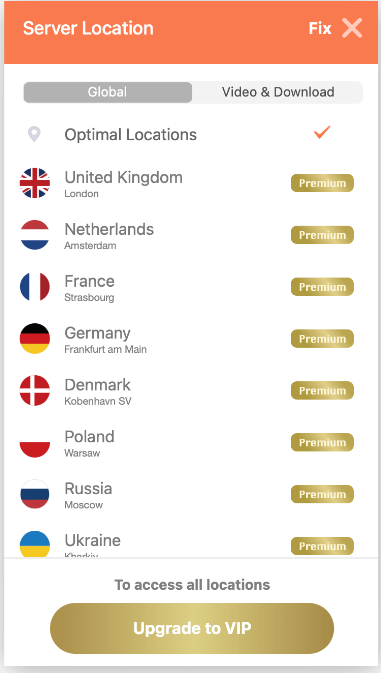Pick the Russia flag icon
The width and height of the screenshot is (381, 673).
click(x=35, y=494)
